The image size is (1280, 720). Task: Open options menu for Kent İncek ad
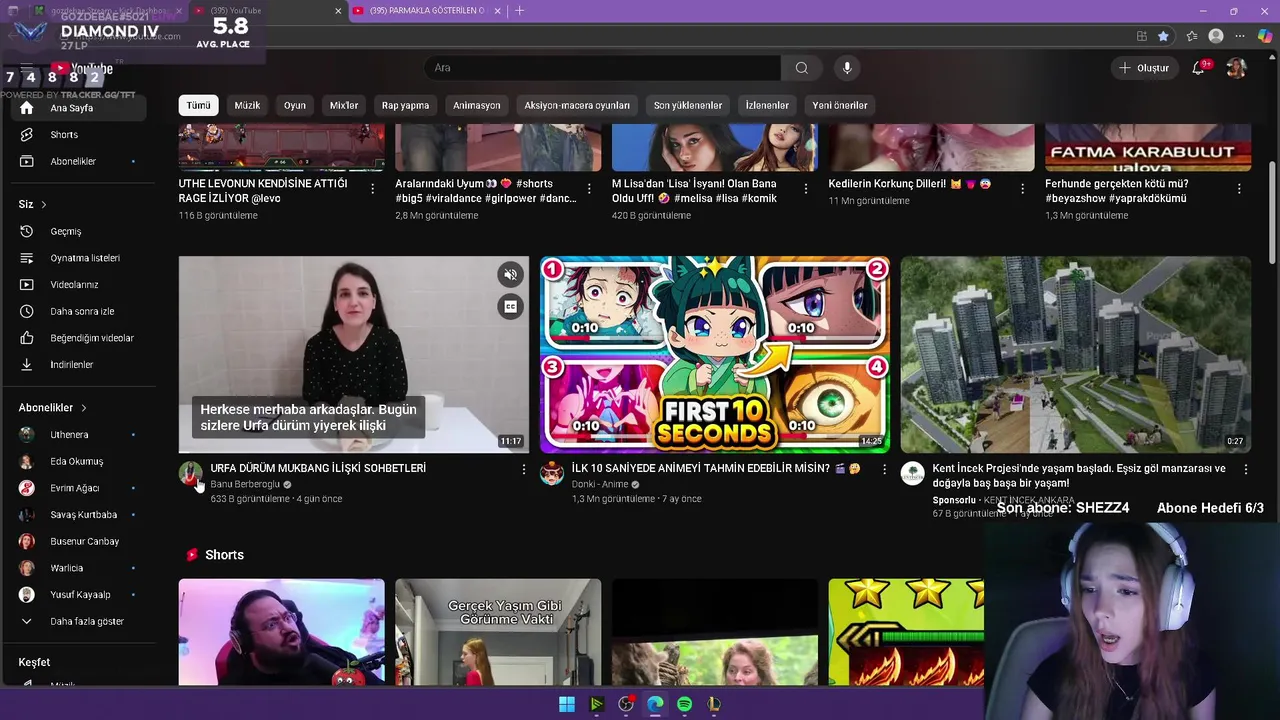[1245, 469]
